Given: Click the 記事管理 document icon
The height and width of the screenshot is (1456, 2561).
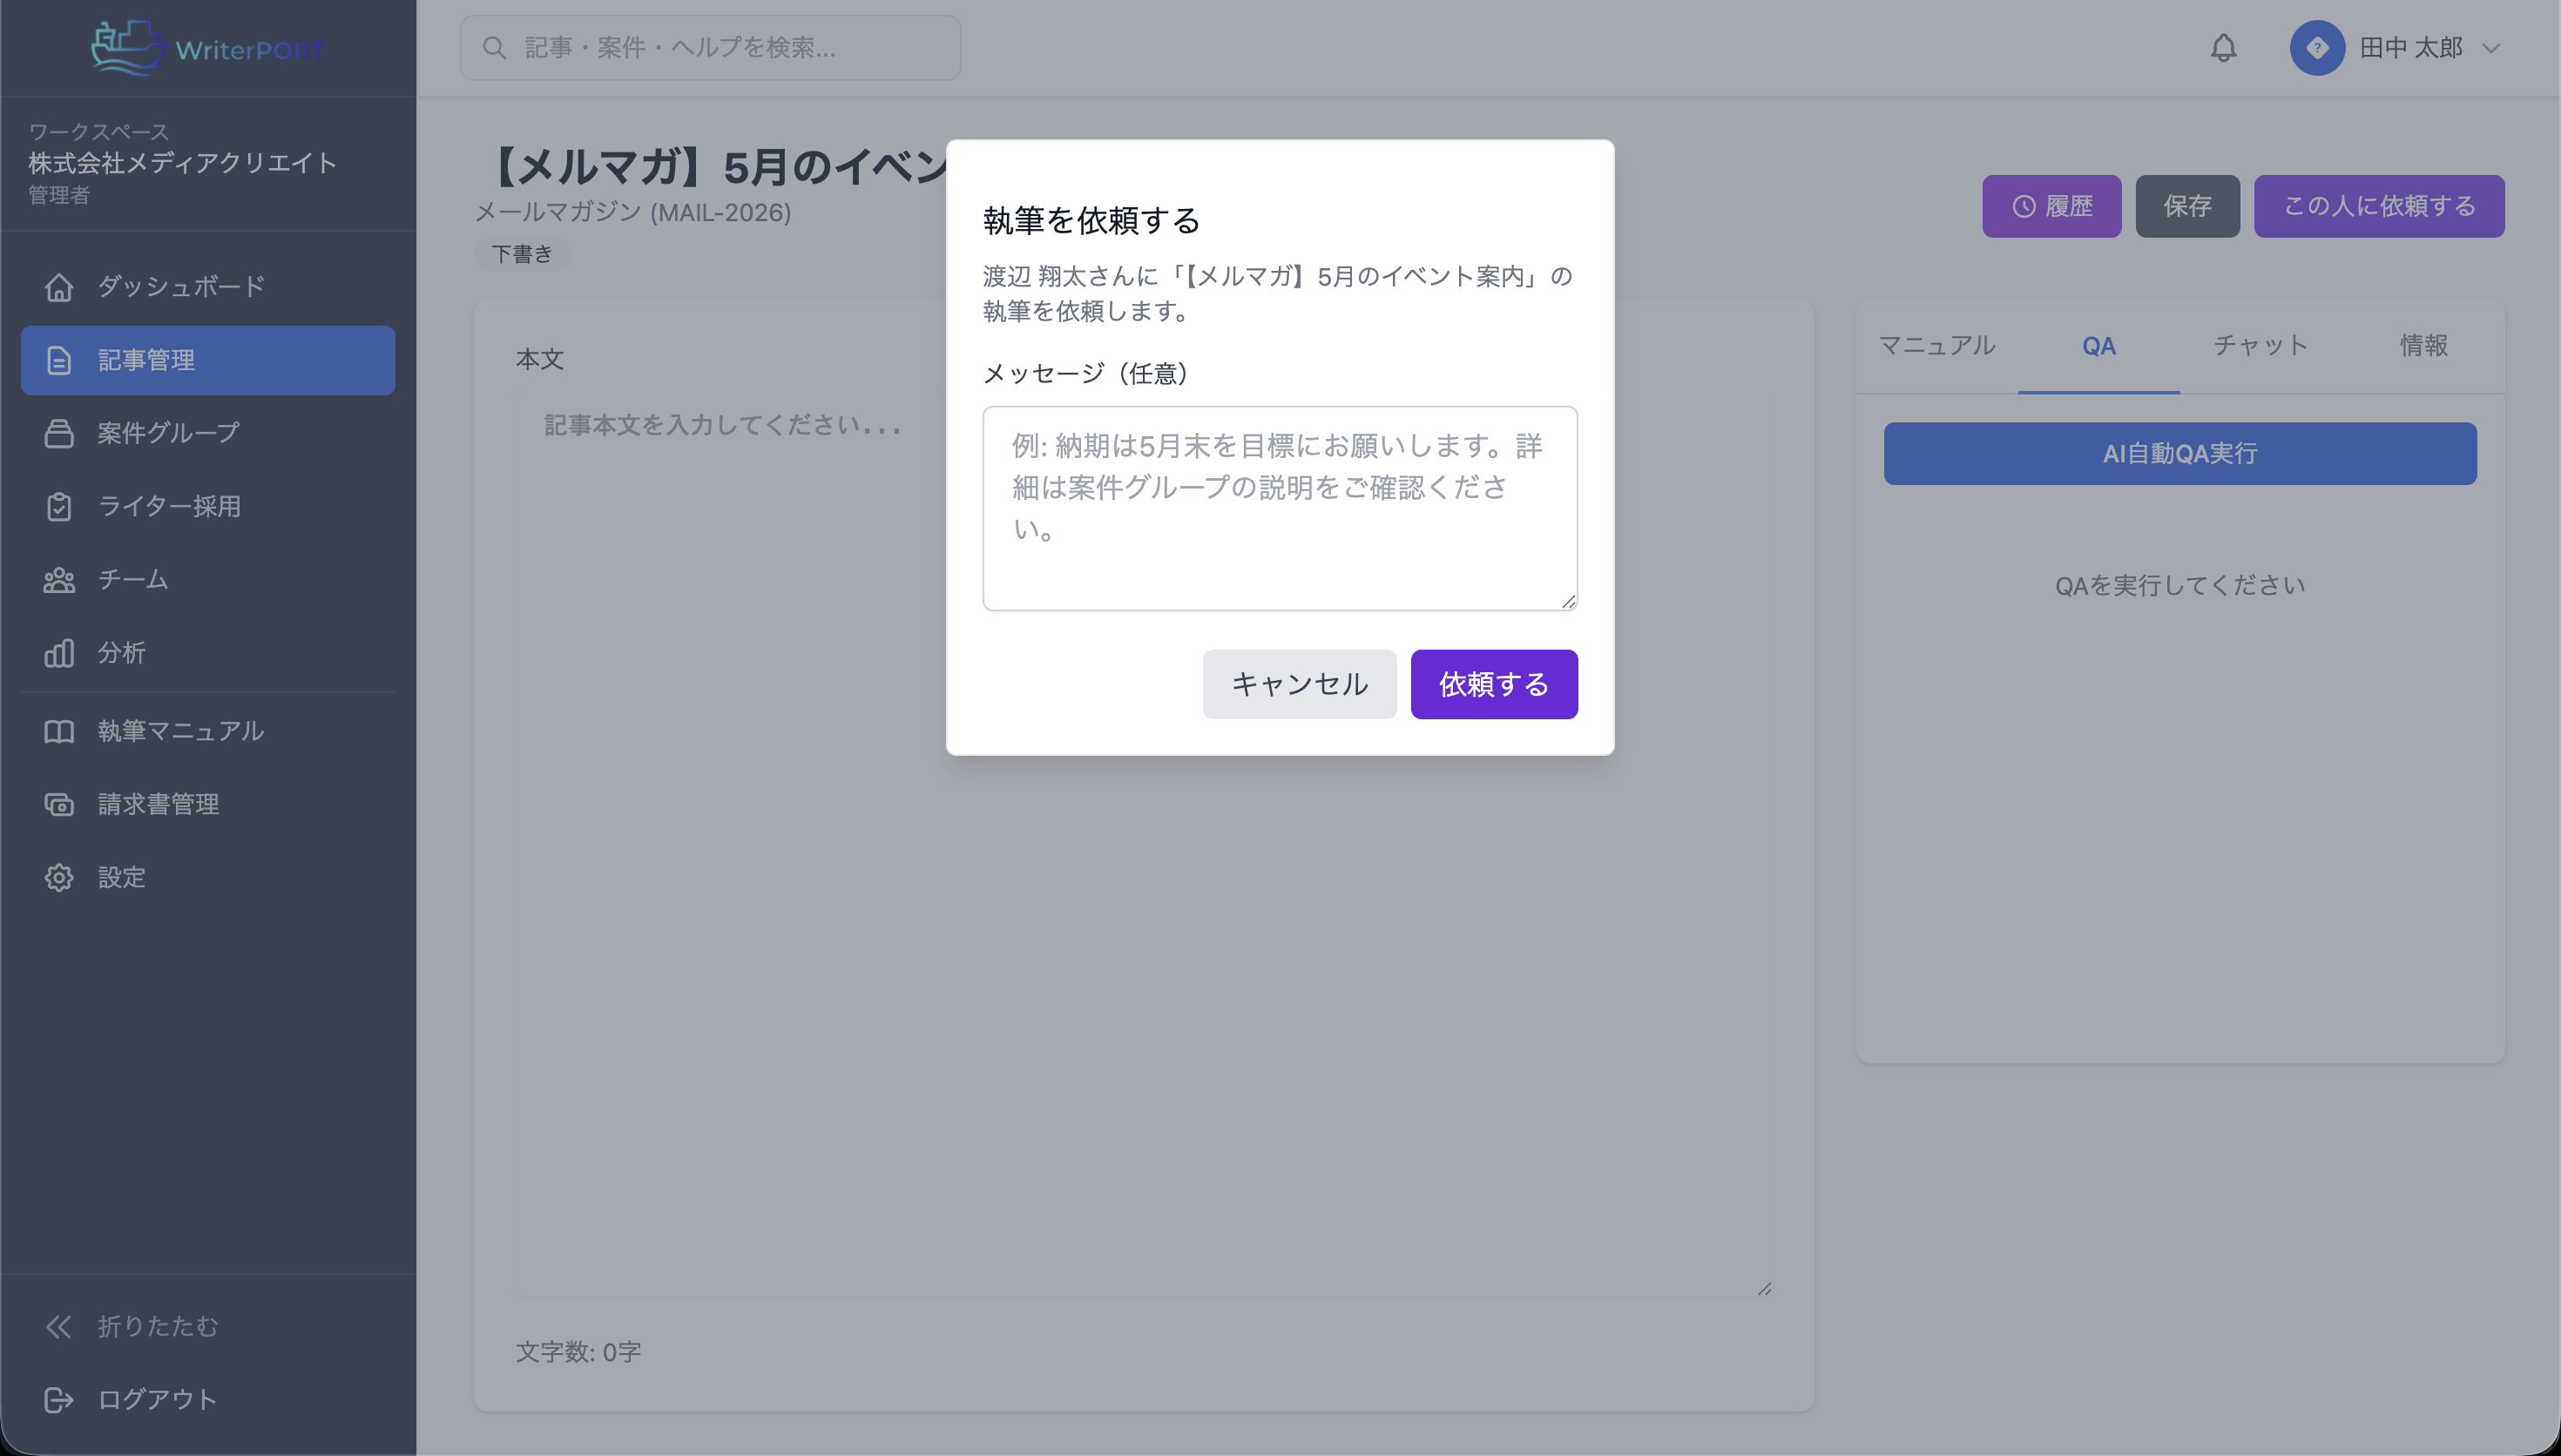Looking at the screenshot, I should pos(59,360).
